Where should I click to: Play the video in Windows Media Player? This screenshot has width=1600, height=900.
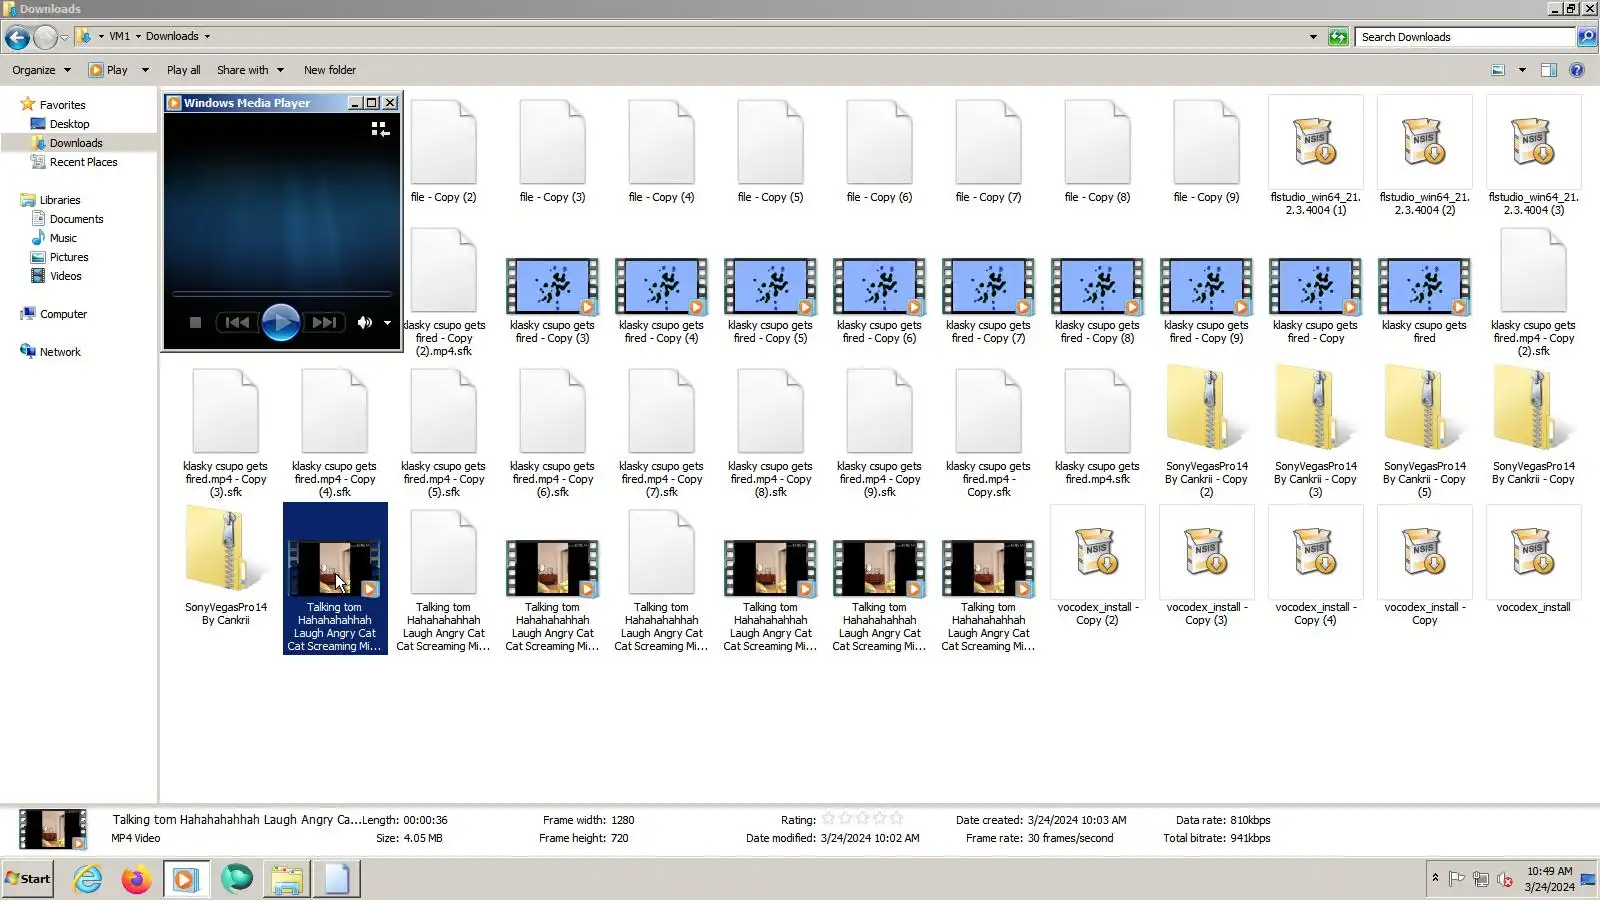280,322
